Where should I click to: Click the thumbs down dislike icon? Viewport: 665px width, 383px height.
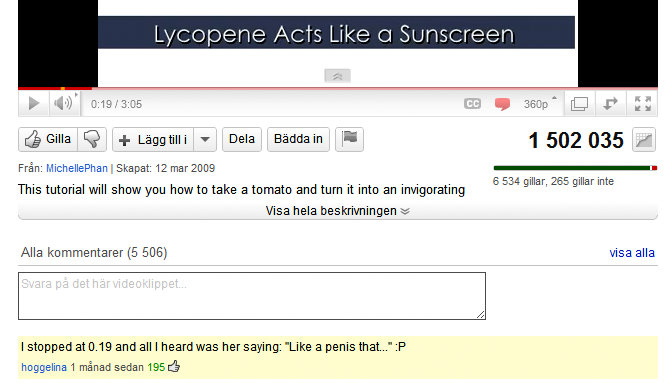92,139
